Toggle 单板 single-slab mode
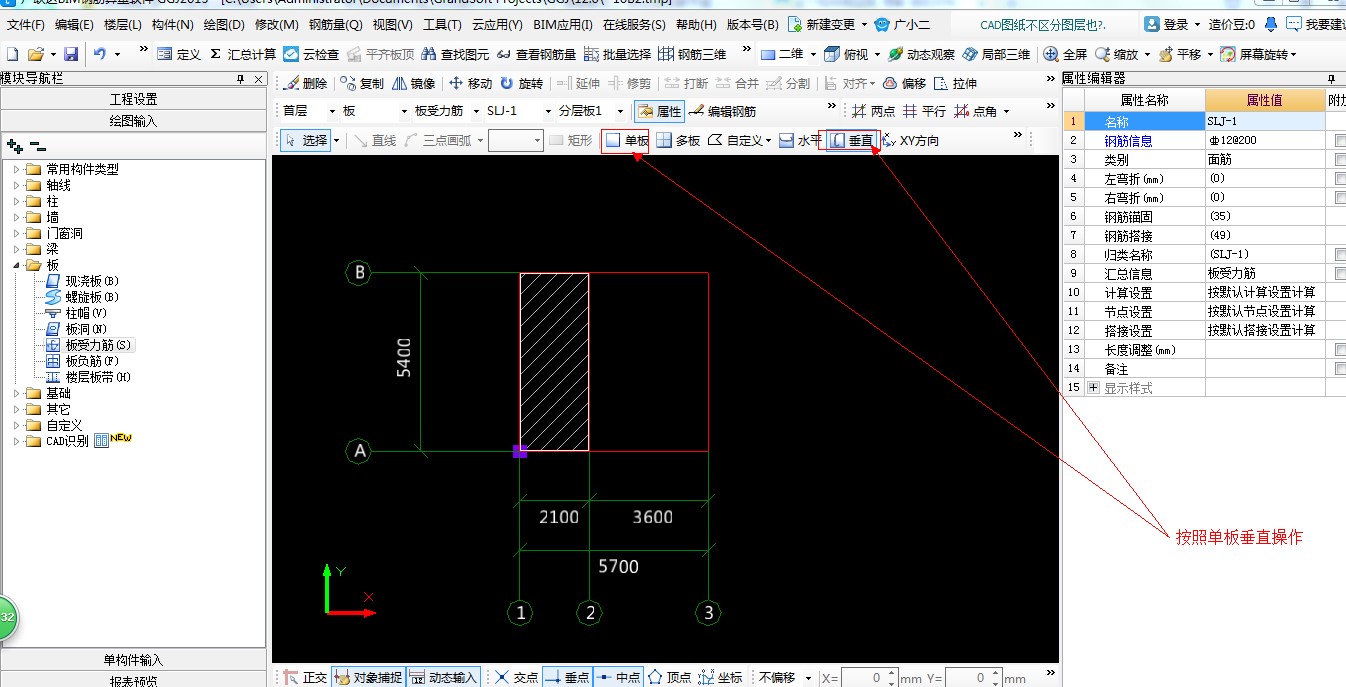1346x687 pixels. [627, 141]
